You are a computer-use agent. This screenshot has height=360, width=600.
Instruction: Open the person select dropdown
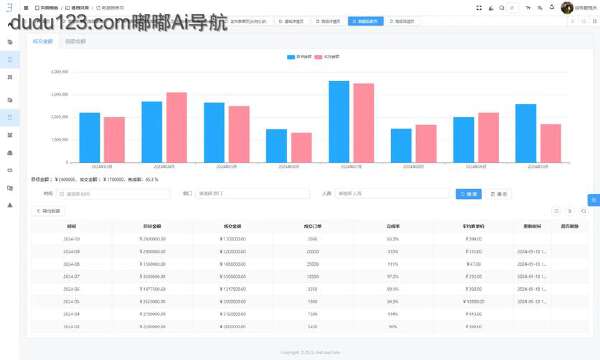392,194
